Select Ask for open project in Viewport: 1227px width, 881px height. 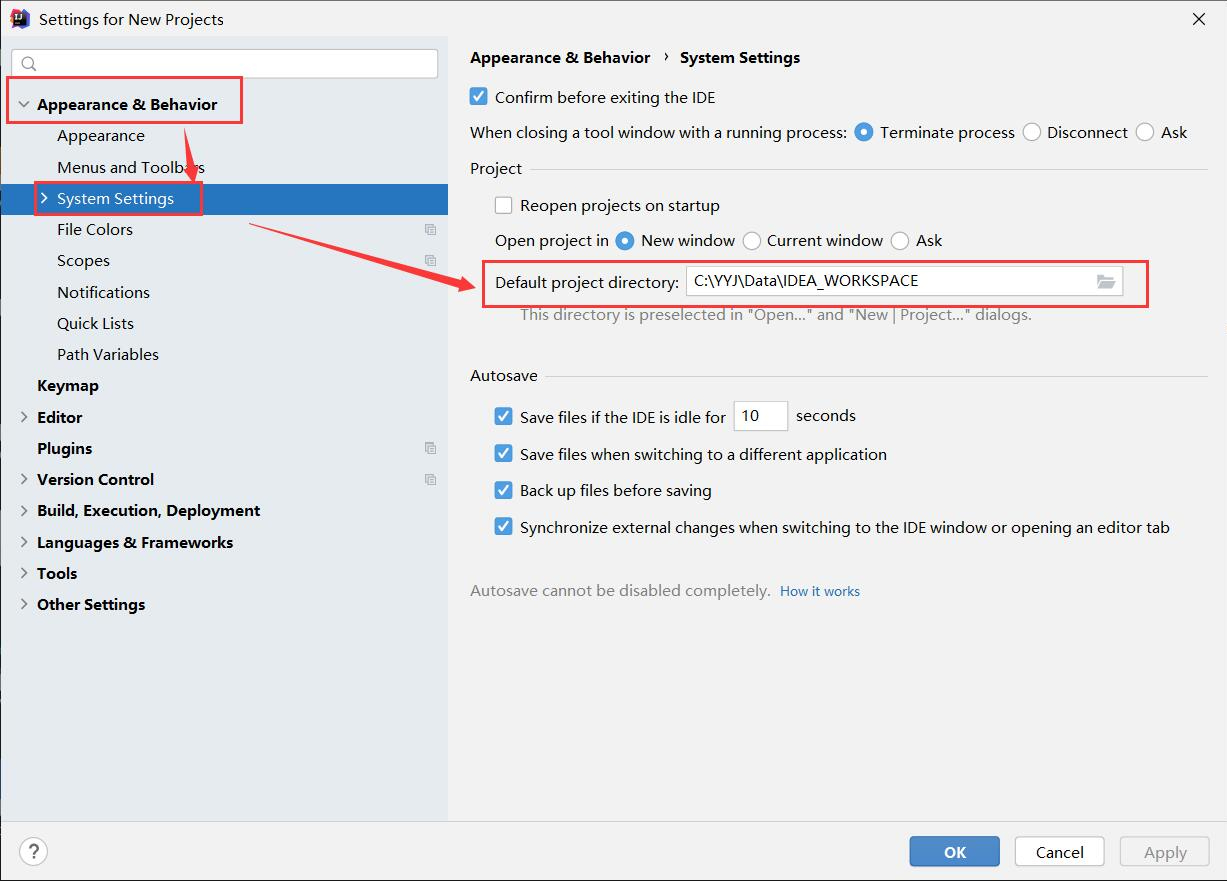tap(899, 240)
